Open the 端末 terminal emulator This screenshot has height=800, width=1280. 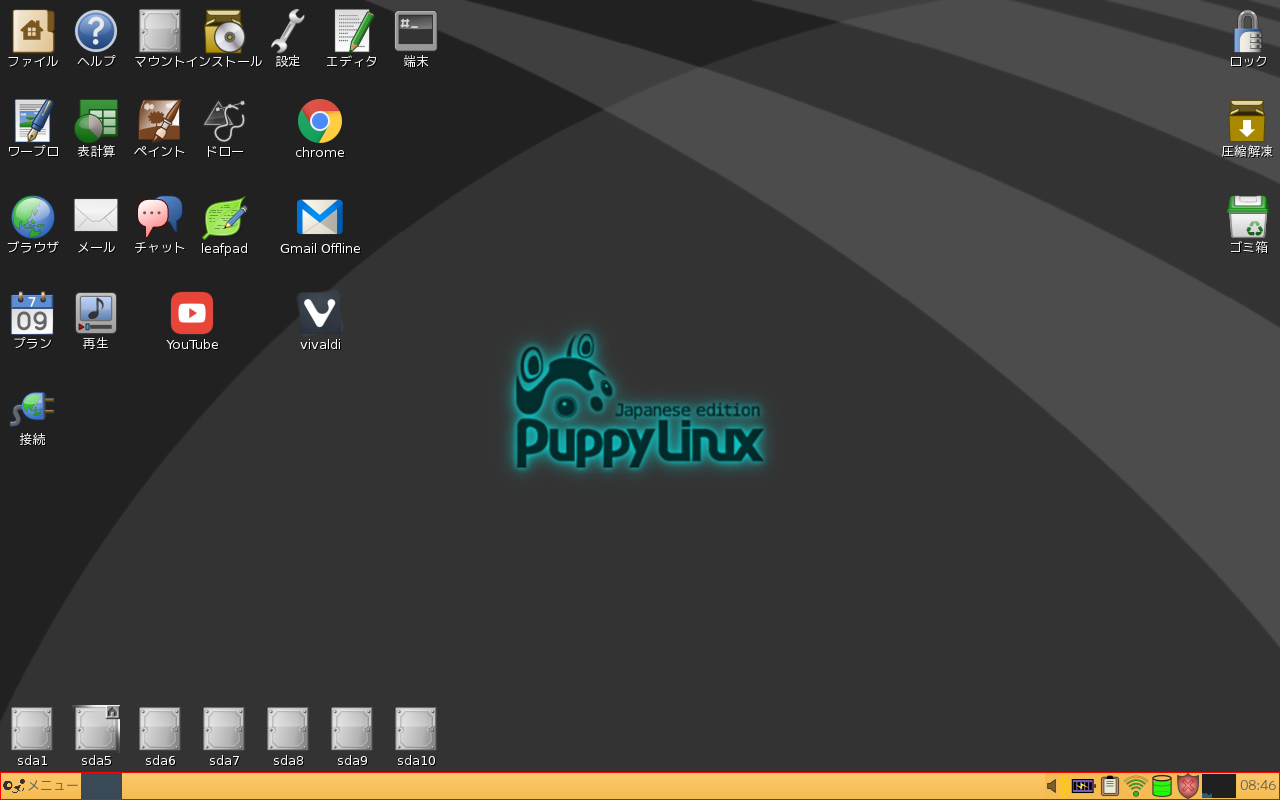[x=415, y=27]
